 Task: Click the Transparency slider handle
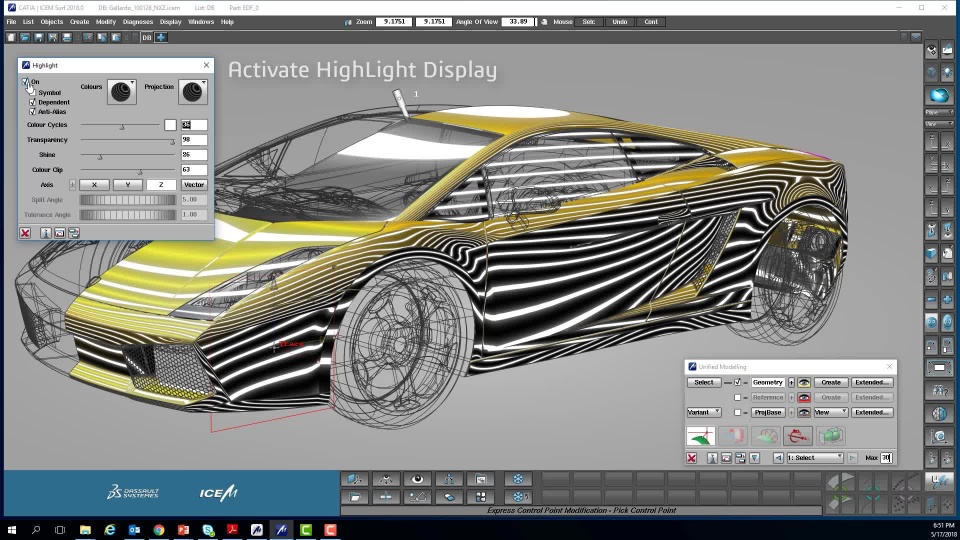tap(172, 141)
